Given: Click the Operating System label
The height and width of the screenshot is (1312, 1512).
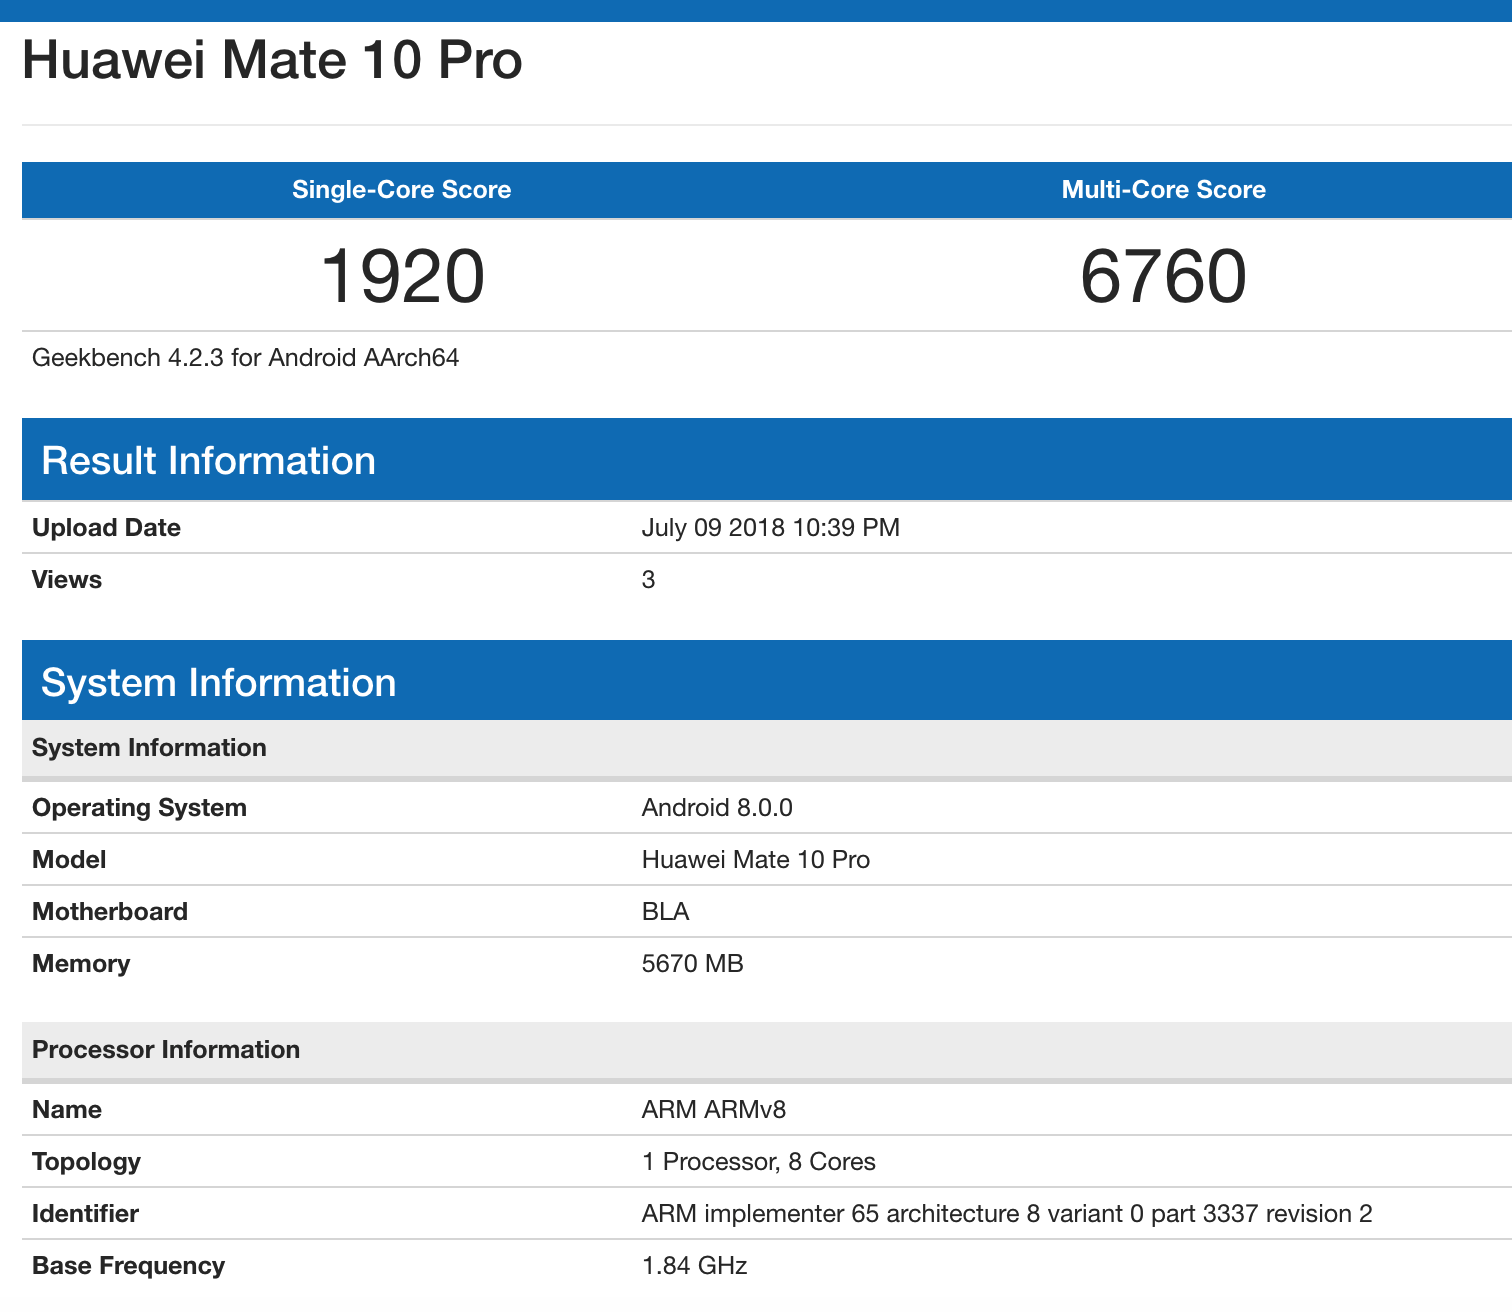Looking at the screenshot, I should pyautogui.click(x=139, y=808).
